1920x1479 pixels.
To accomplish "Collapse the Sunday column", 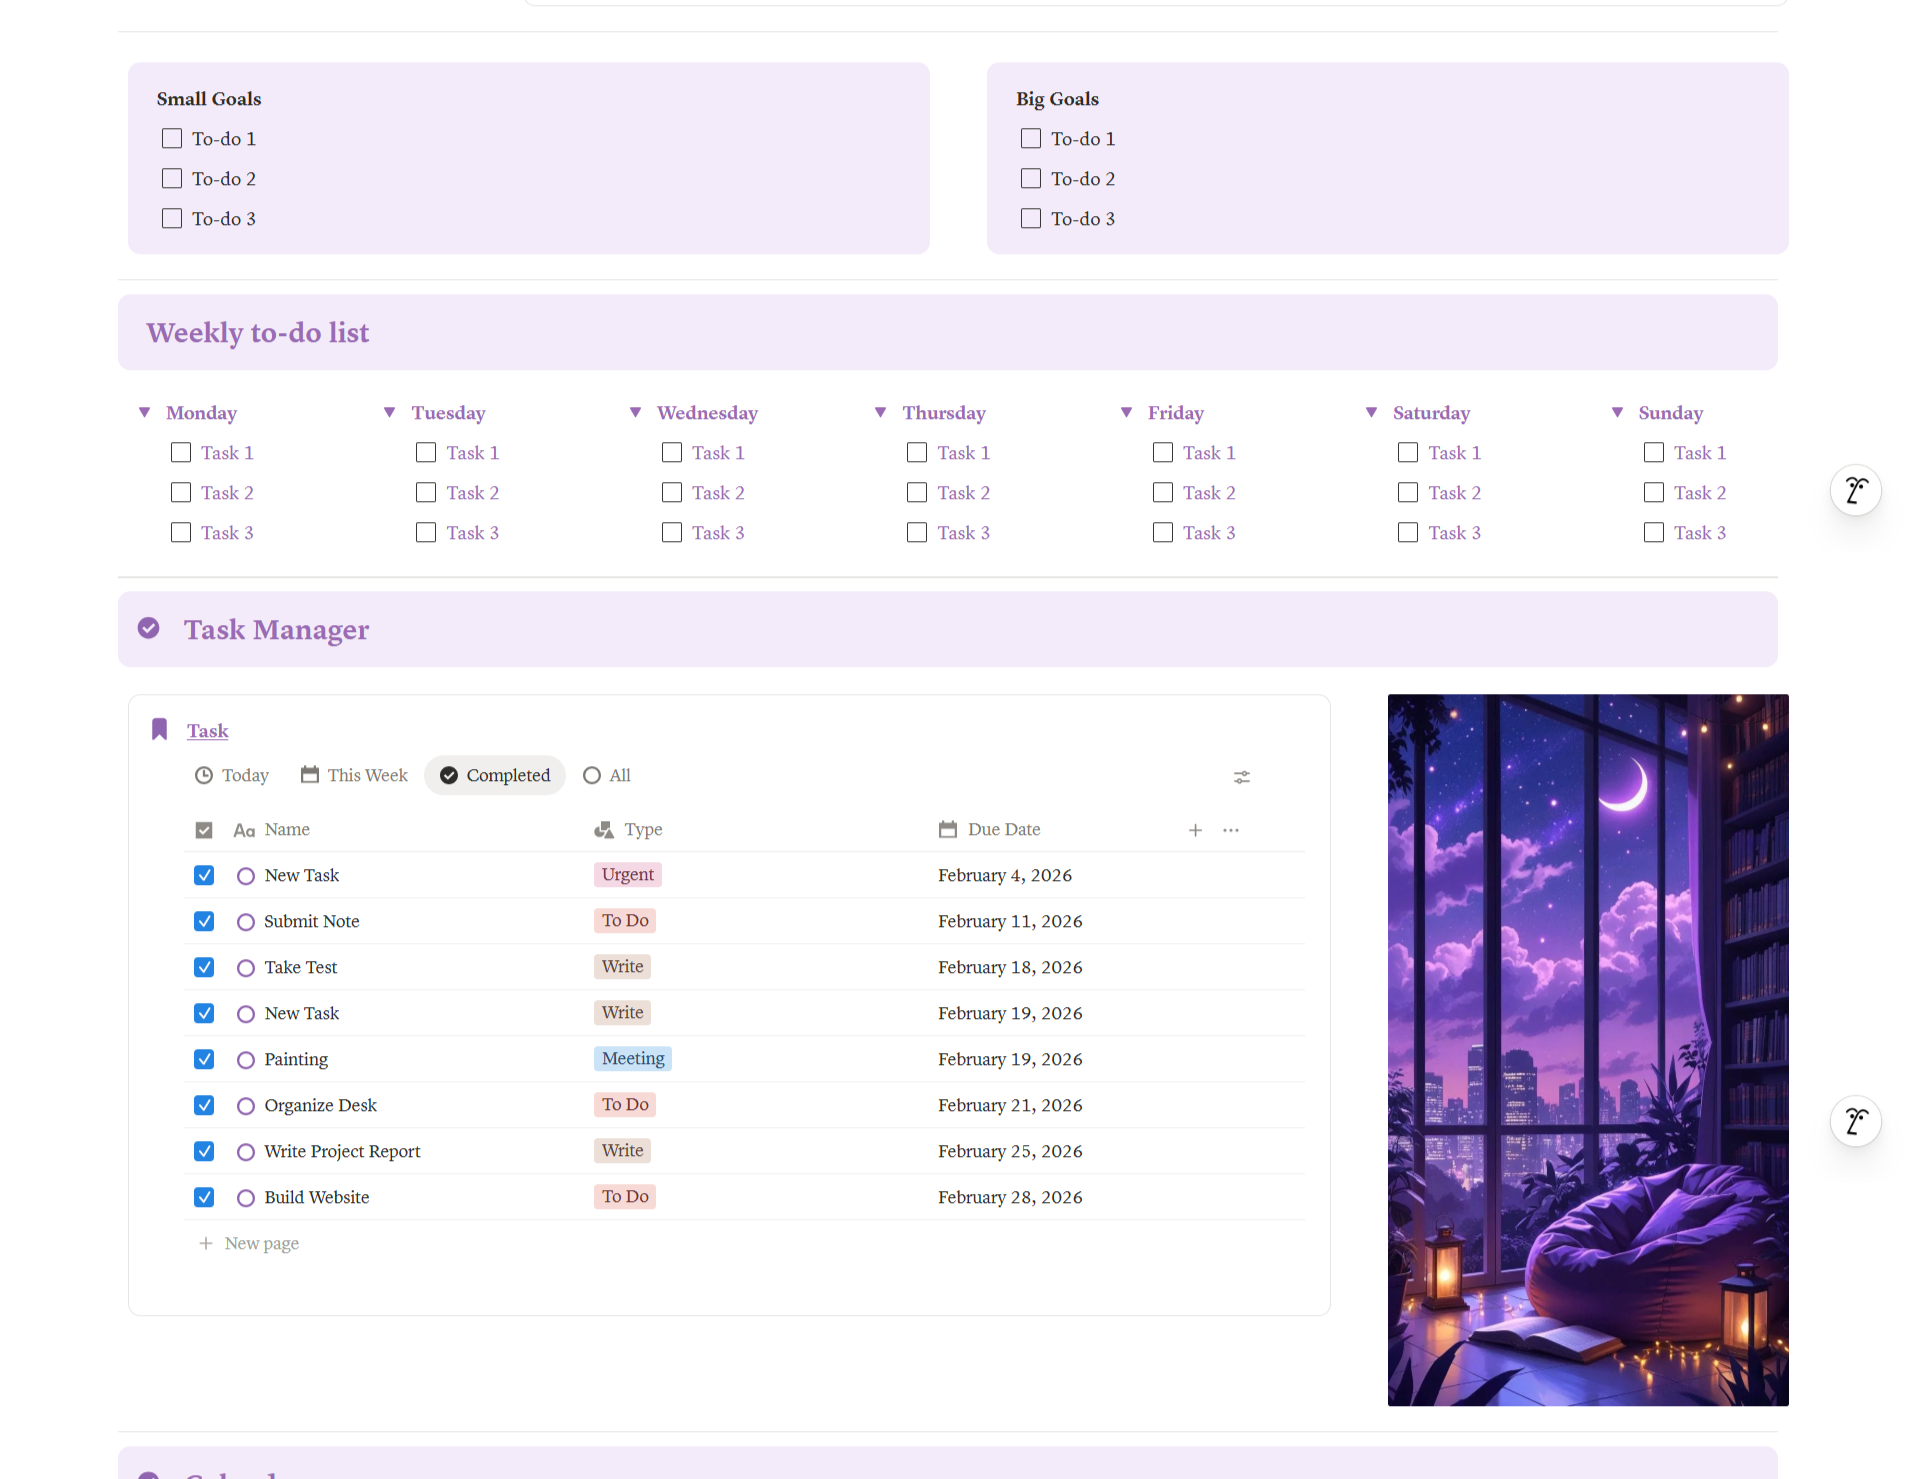I will pyautogui.click(x=1618, y=412).
